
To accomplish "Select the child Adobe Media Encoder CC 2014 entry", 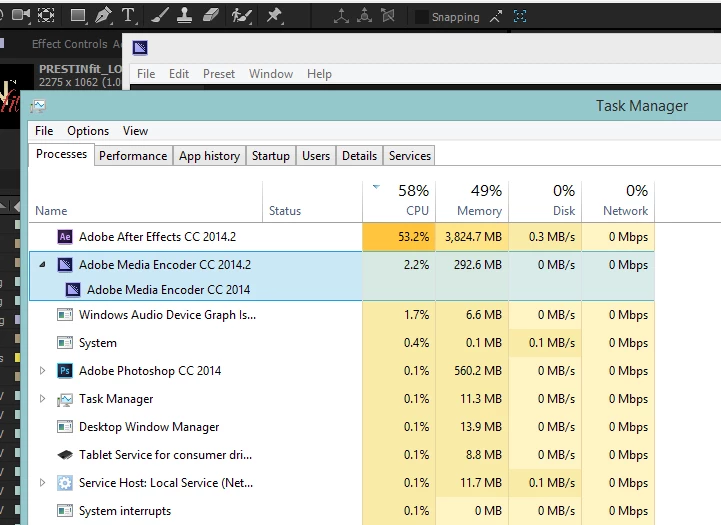I will coord(342,290).
